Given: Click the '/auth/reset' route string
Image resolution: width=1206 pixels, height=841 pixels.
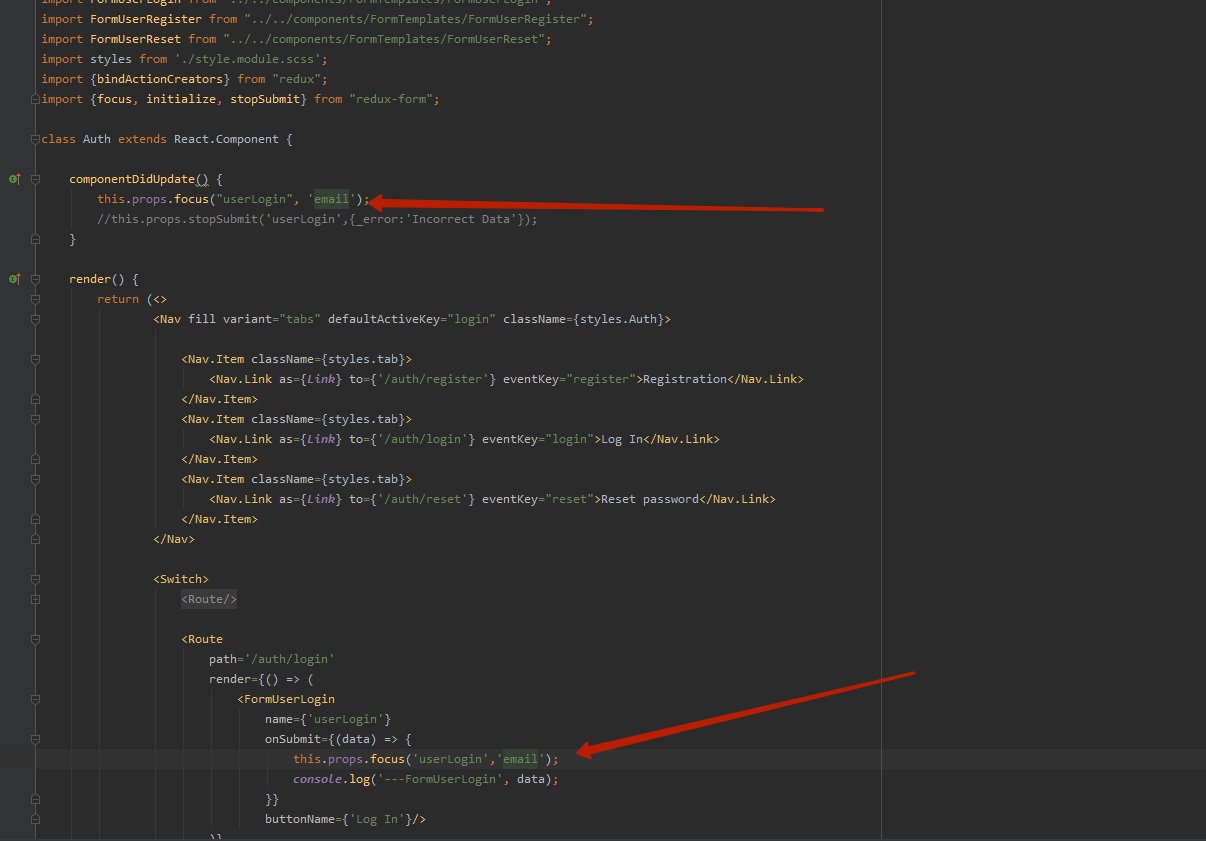Looking at the screenshot, I should point(422,499).
